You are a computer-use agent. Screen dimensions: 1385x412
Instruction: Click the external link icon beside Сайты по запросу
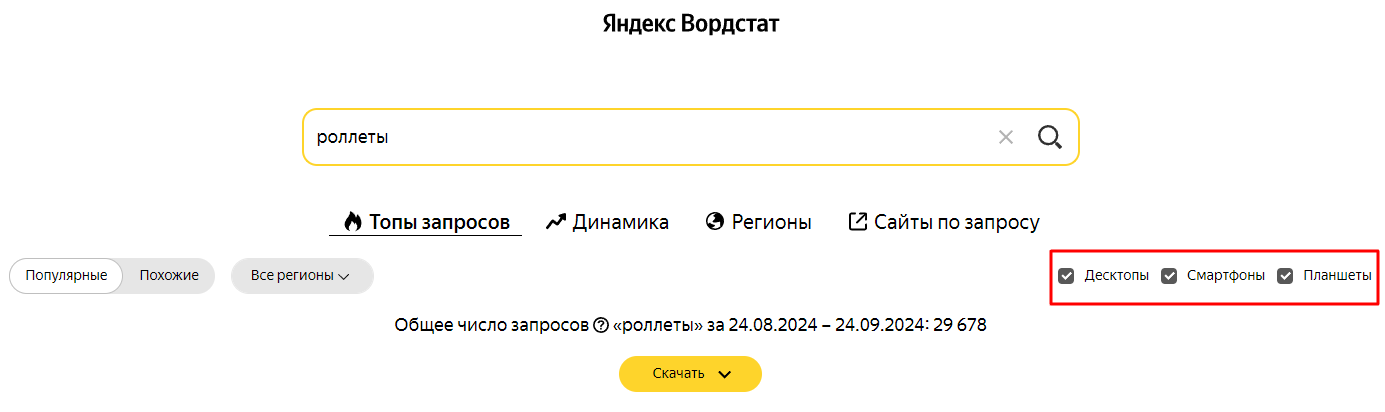click(x=857, y=221)
